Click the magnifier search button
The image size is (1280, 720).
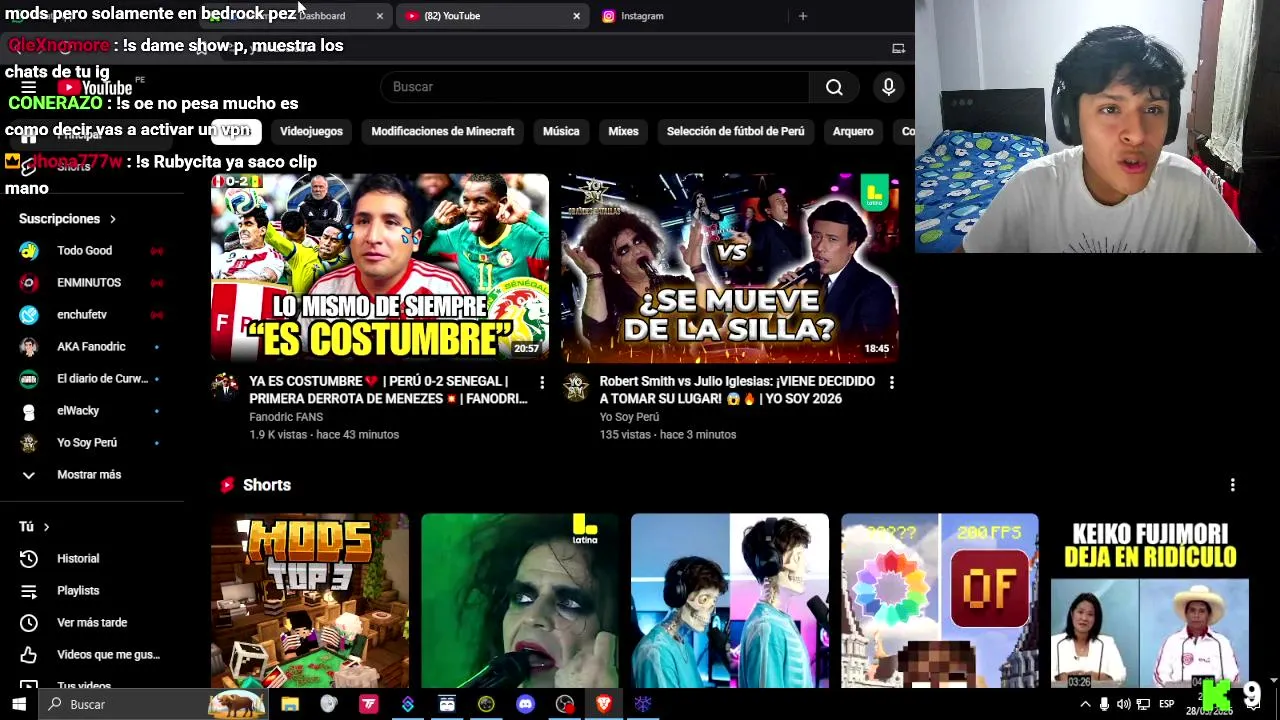(x=834, y=87)
